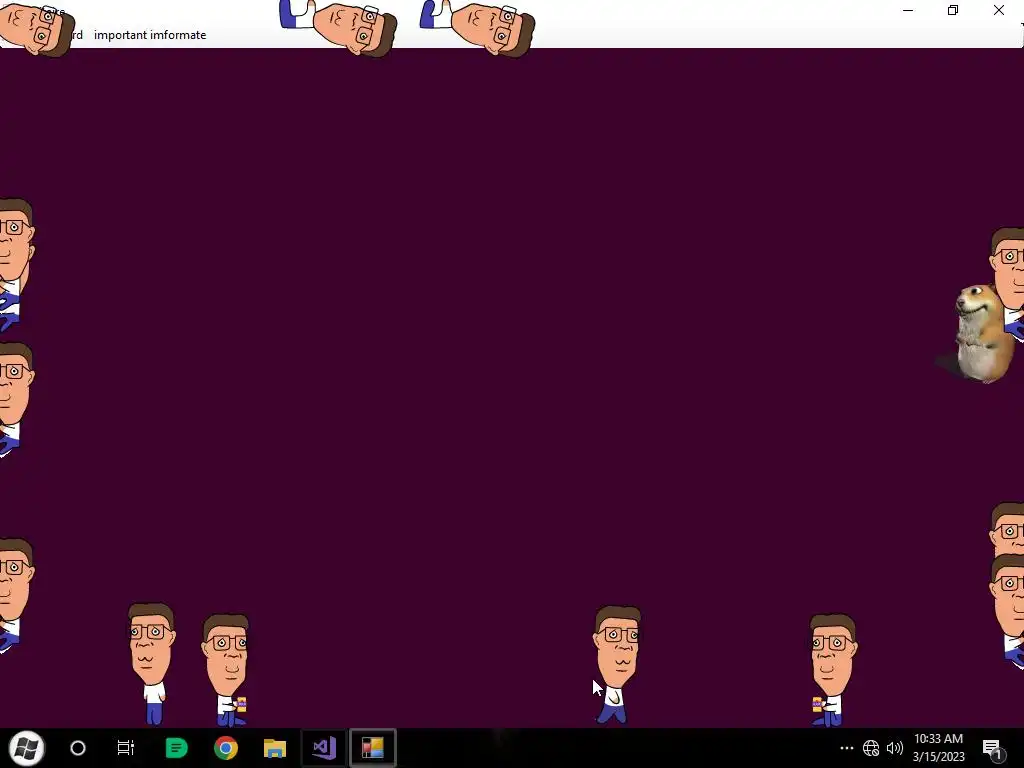This screenshot has width=1024, height=768.
Task: Show hidden system tray icons
Action: 846,748
